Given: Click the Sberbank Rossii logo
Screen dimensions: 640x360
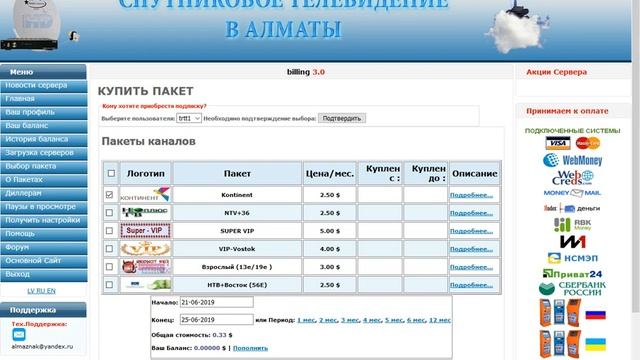Looking at the screenshot, I should [x=572, y=289].
